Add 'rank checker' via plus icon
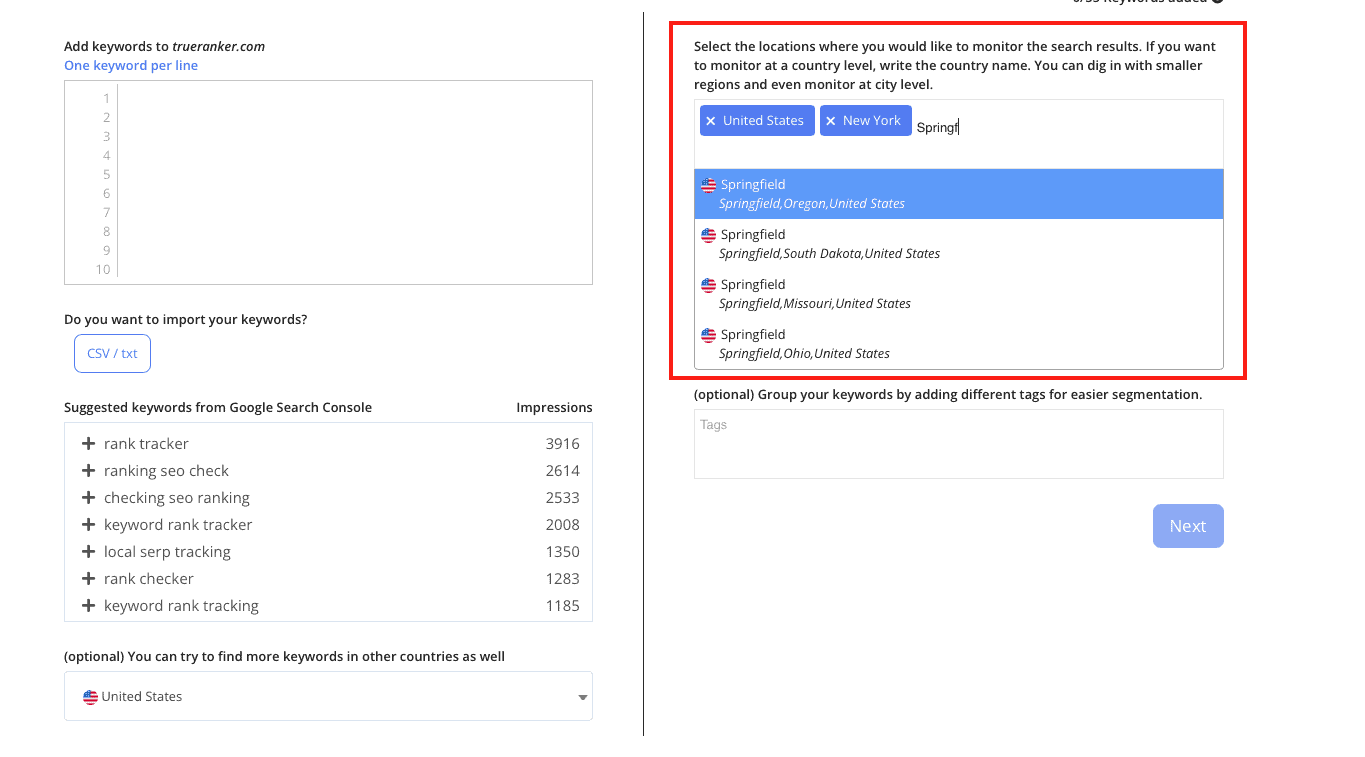Image resolution: width=1365 pixels, height=757 pixels. [x=88, y=579]
